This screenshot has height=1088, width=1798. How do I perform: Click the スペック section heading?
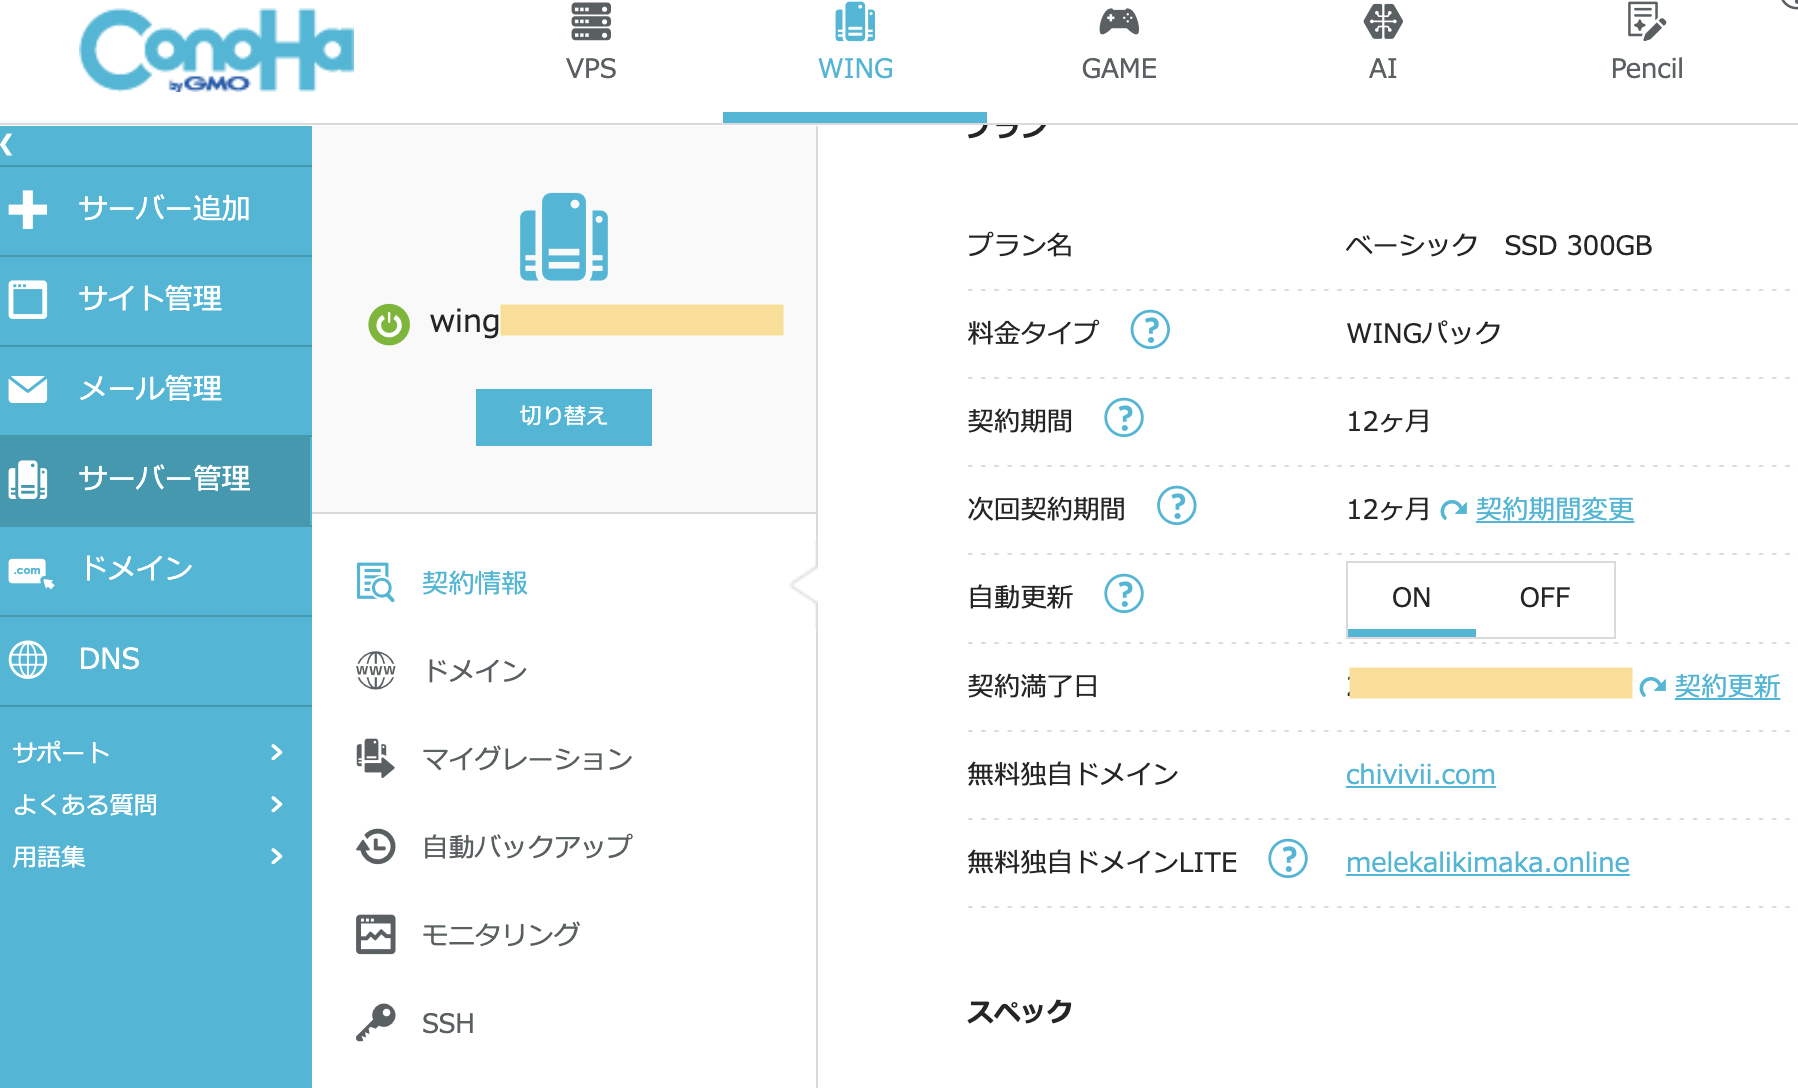point(1019,1011)
